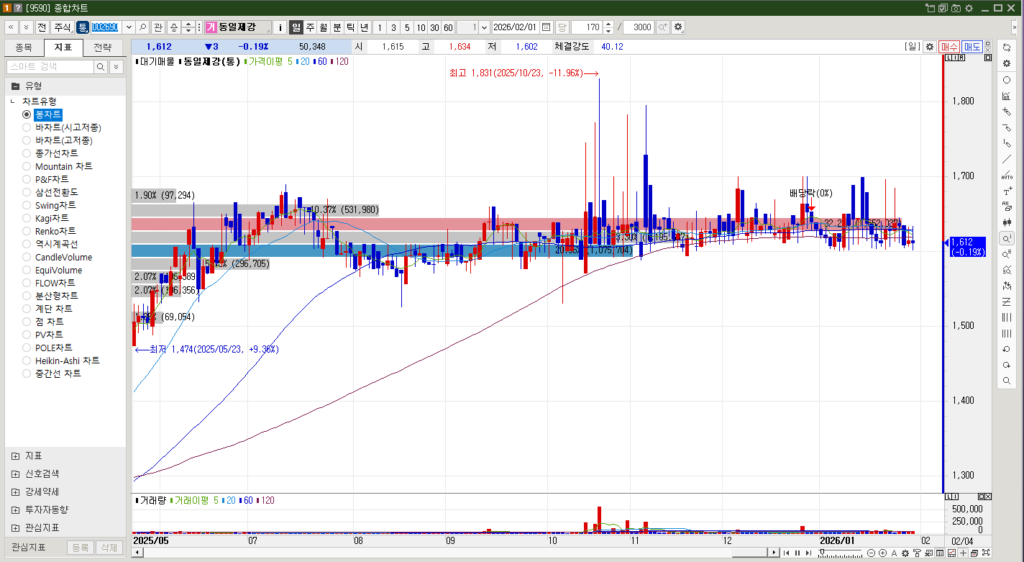Click the stock search magnifier icon
Viewport: 1024px width, 562px height.
143,26
